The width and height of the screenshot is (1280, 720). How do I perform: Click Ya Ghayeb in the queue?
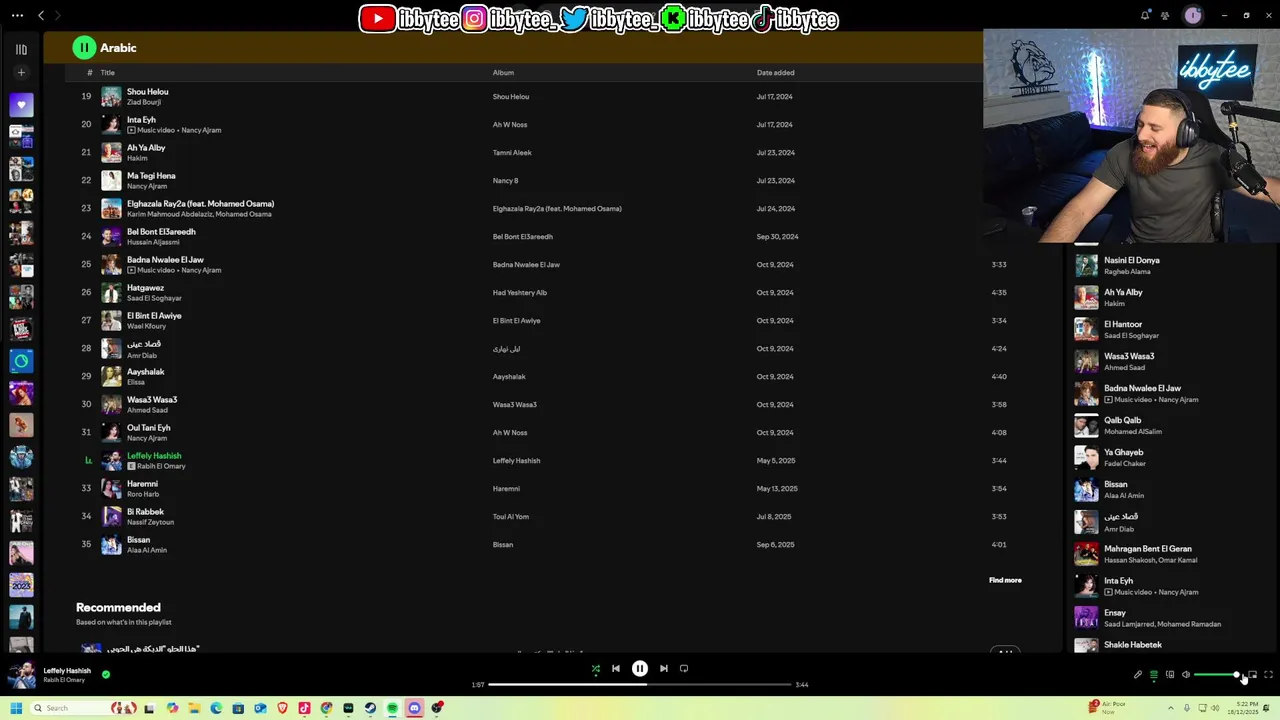(x=1124, y=452)
